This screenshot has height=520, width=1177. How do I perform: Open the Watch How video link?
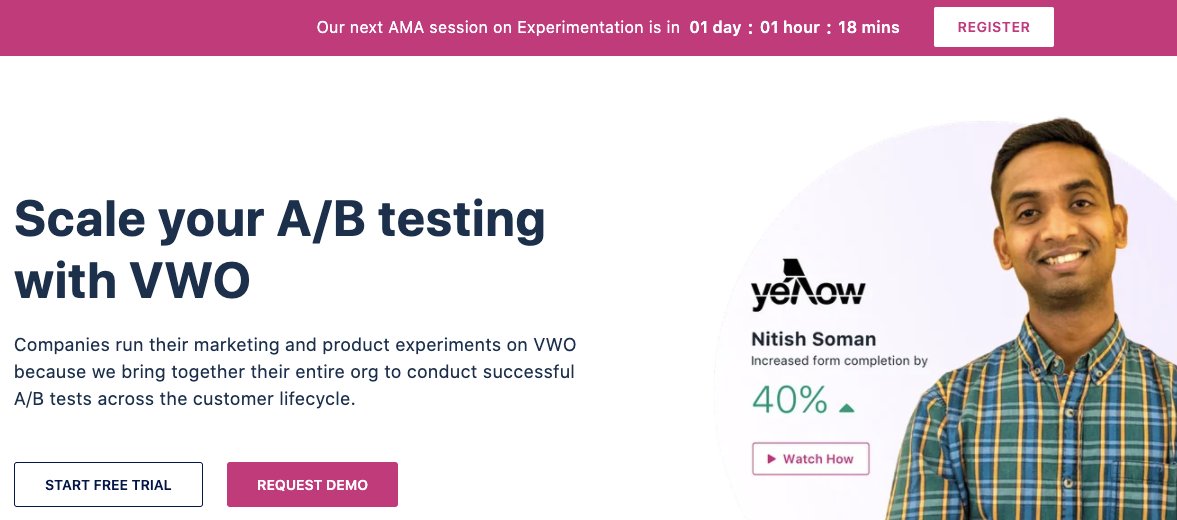(x=811, y=459)
